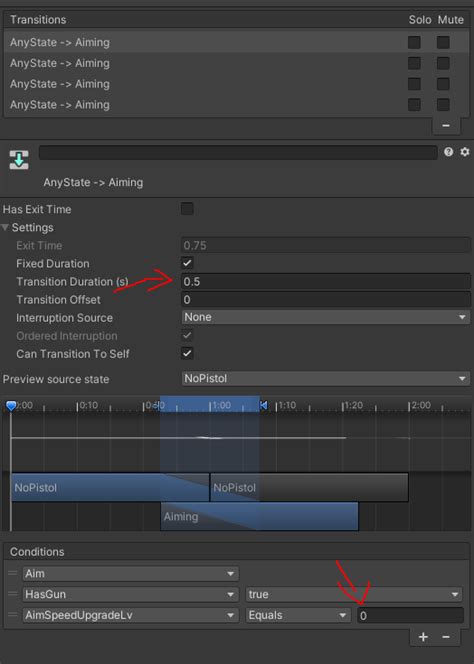Viewport: 474px width, 664px height.
Task: Open the Interruption Source dropdown
Action: 326,317
